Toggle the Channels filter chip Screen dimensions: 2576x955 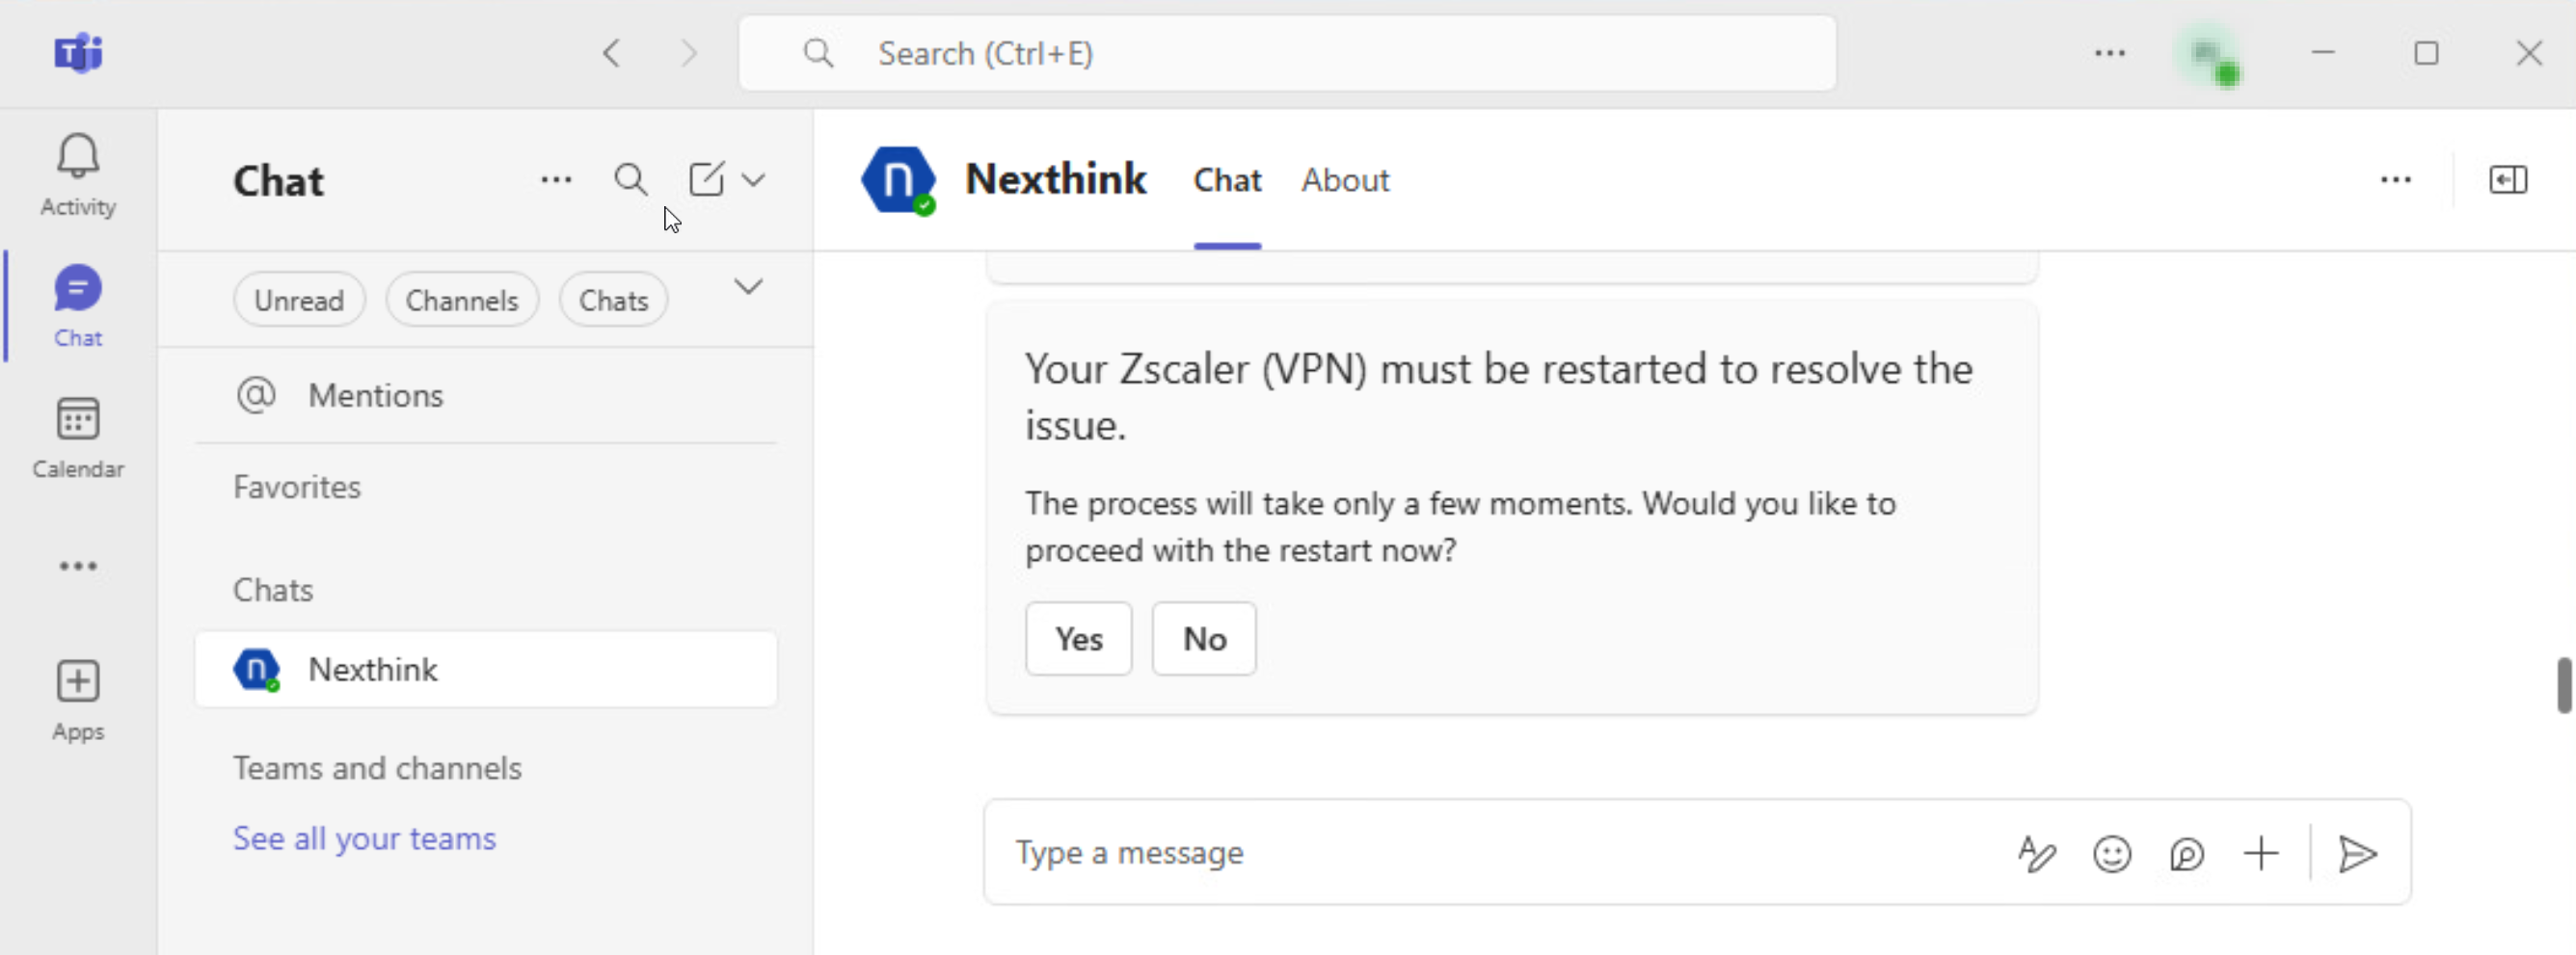coord(462,300)
